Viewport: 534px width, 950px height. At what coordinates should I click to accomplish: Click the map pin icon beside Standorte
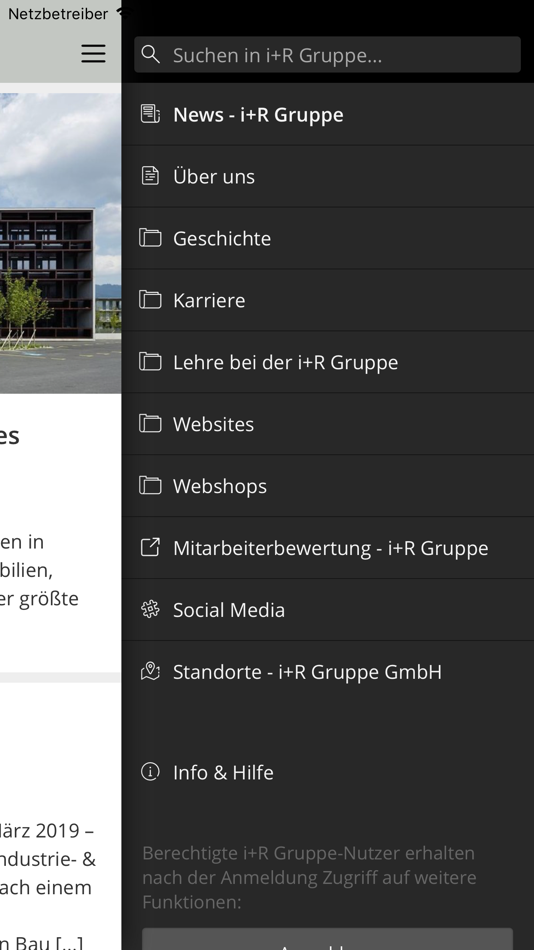(x=150, y=671)
